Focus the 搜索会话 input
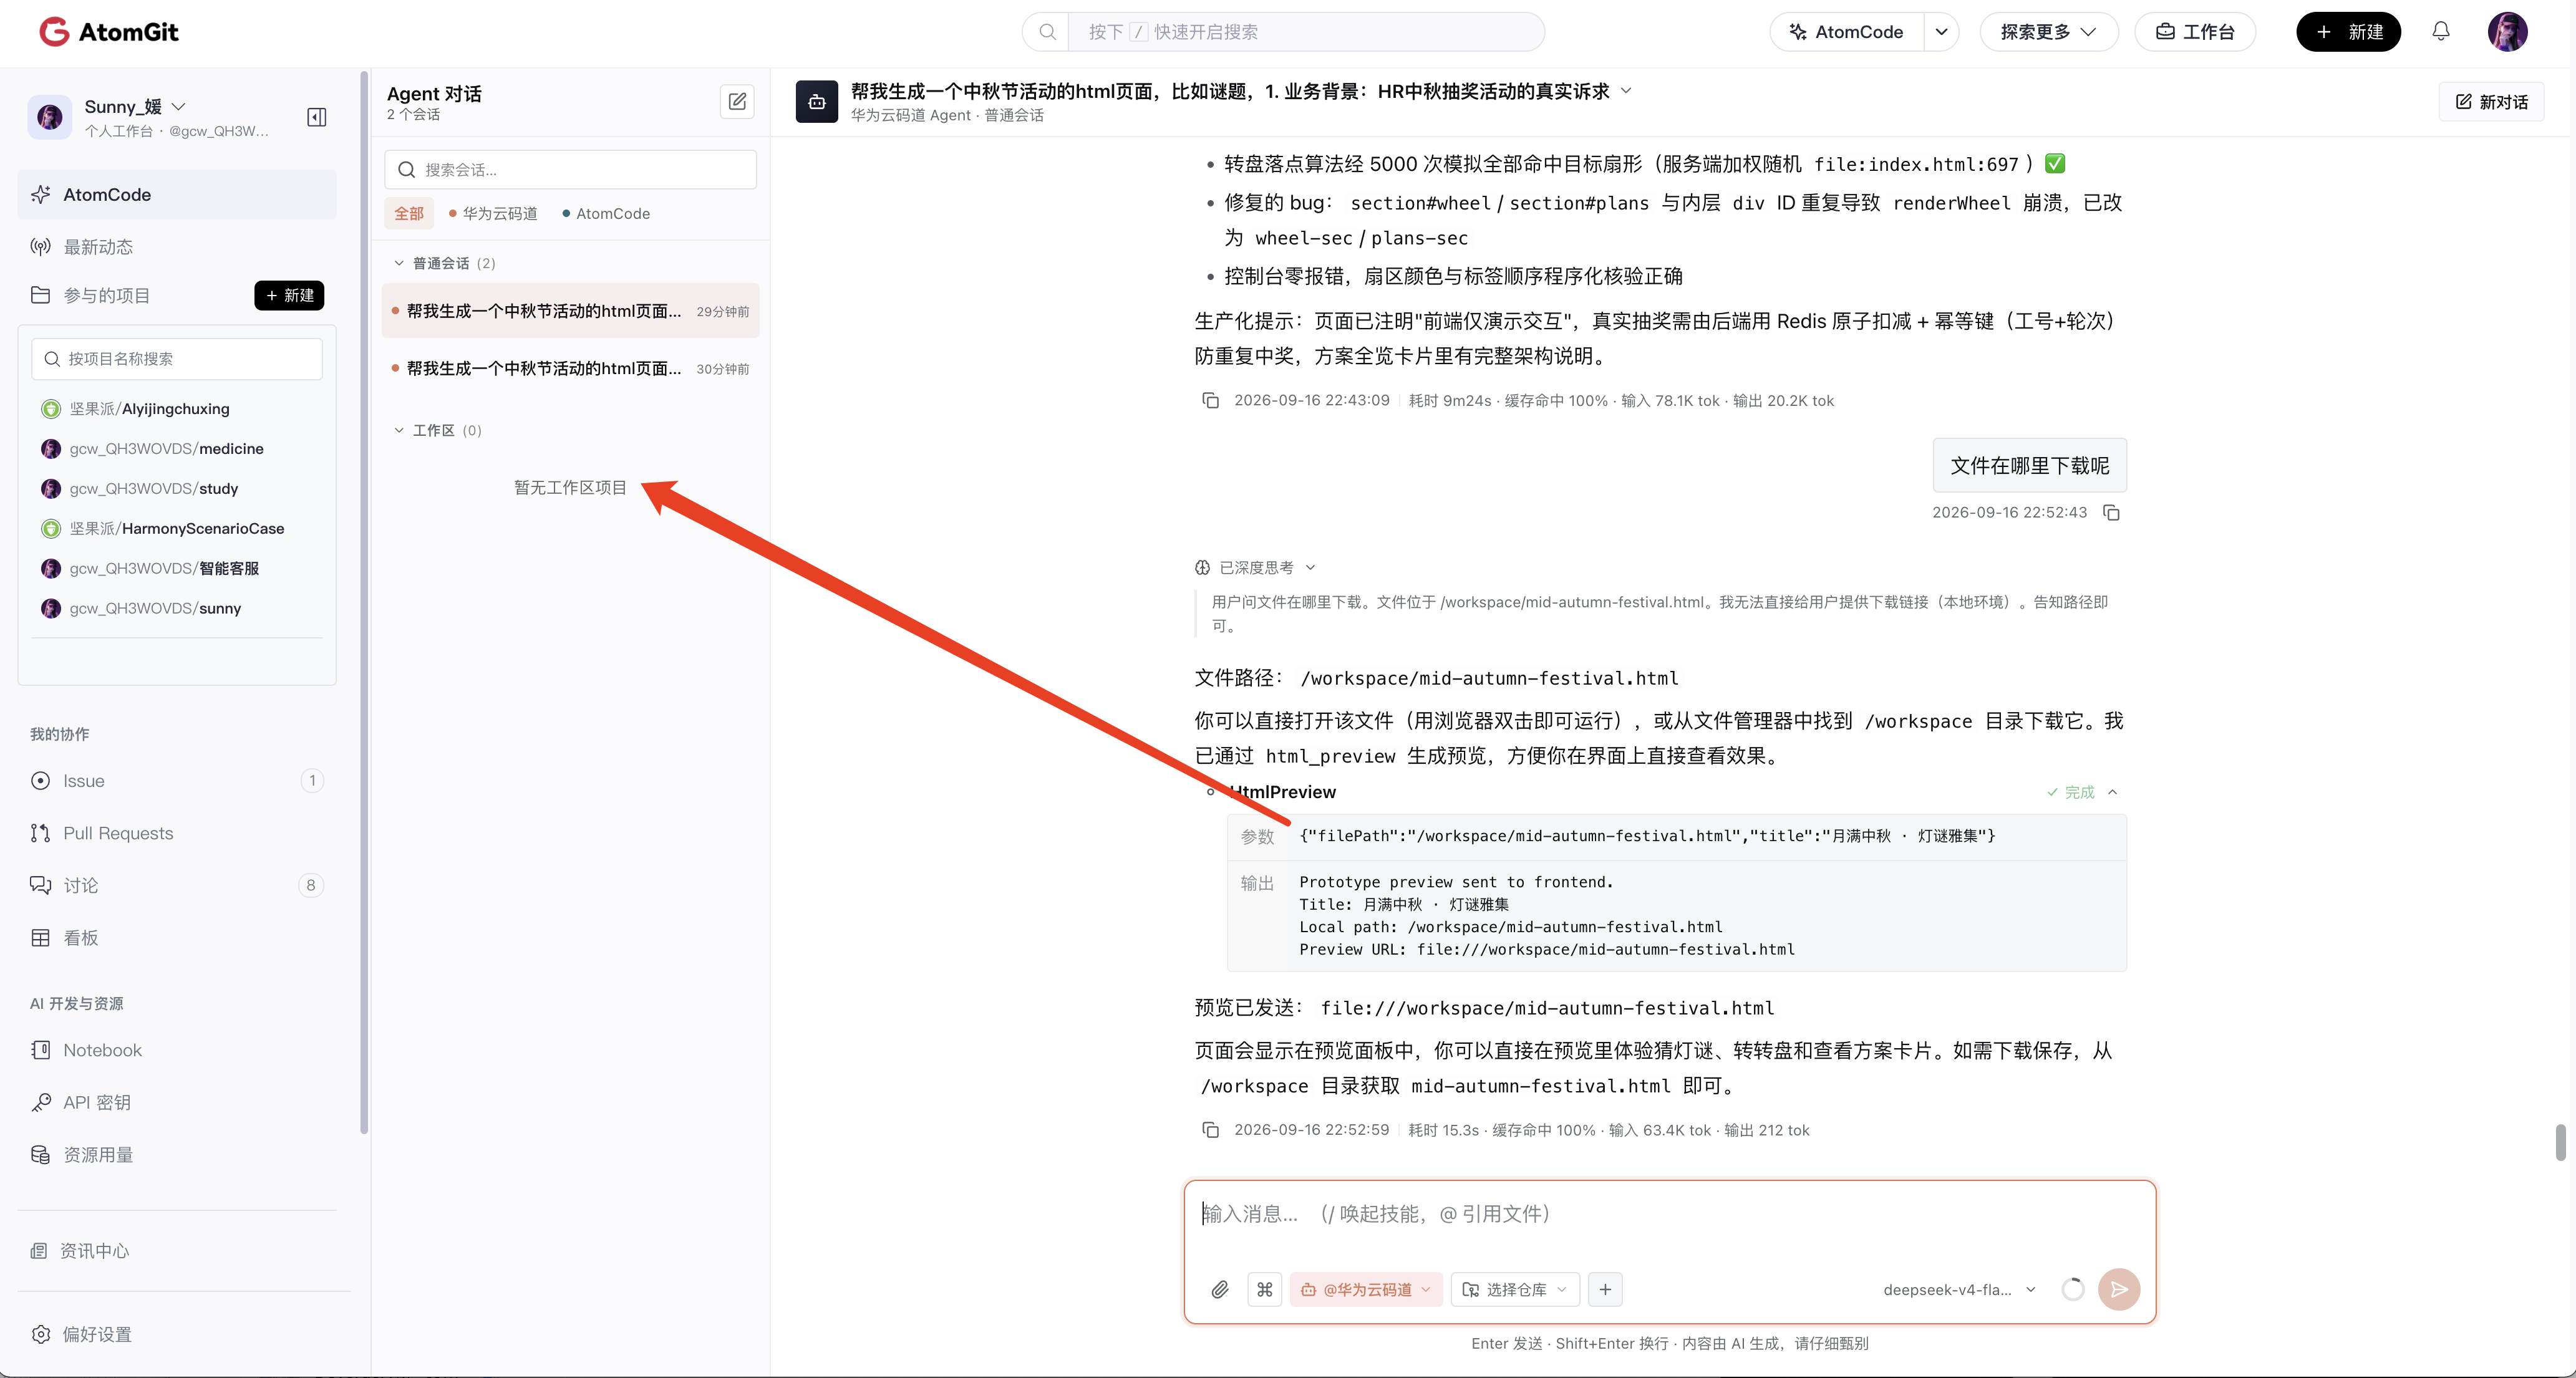 click(570, 169)
